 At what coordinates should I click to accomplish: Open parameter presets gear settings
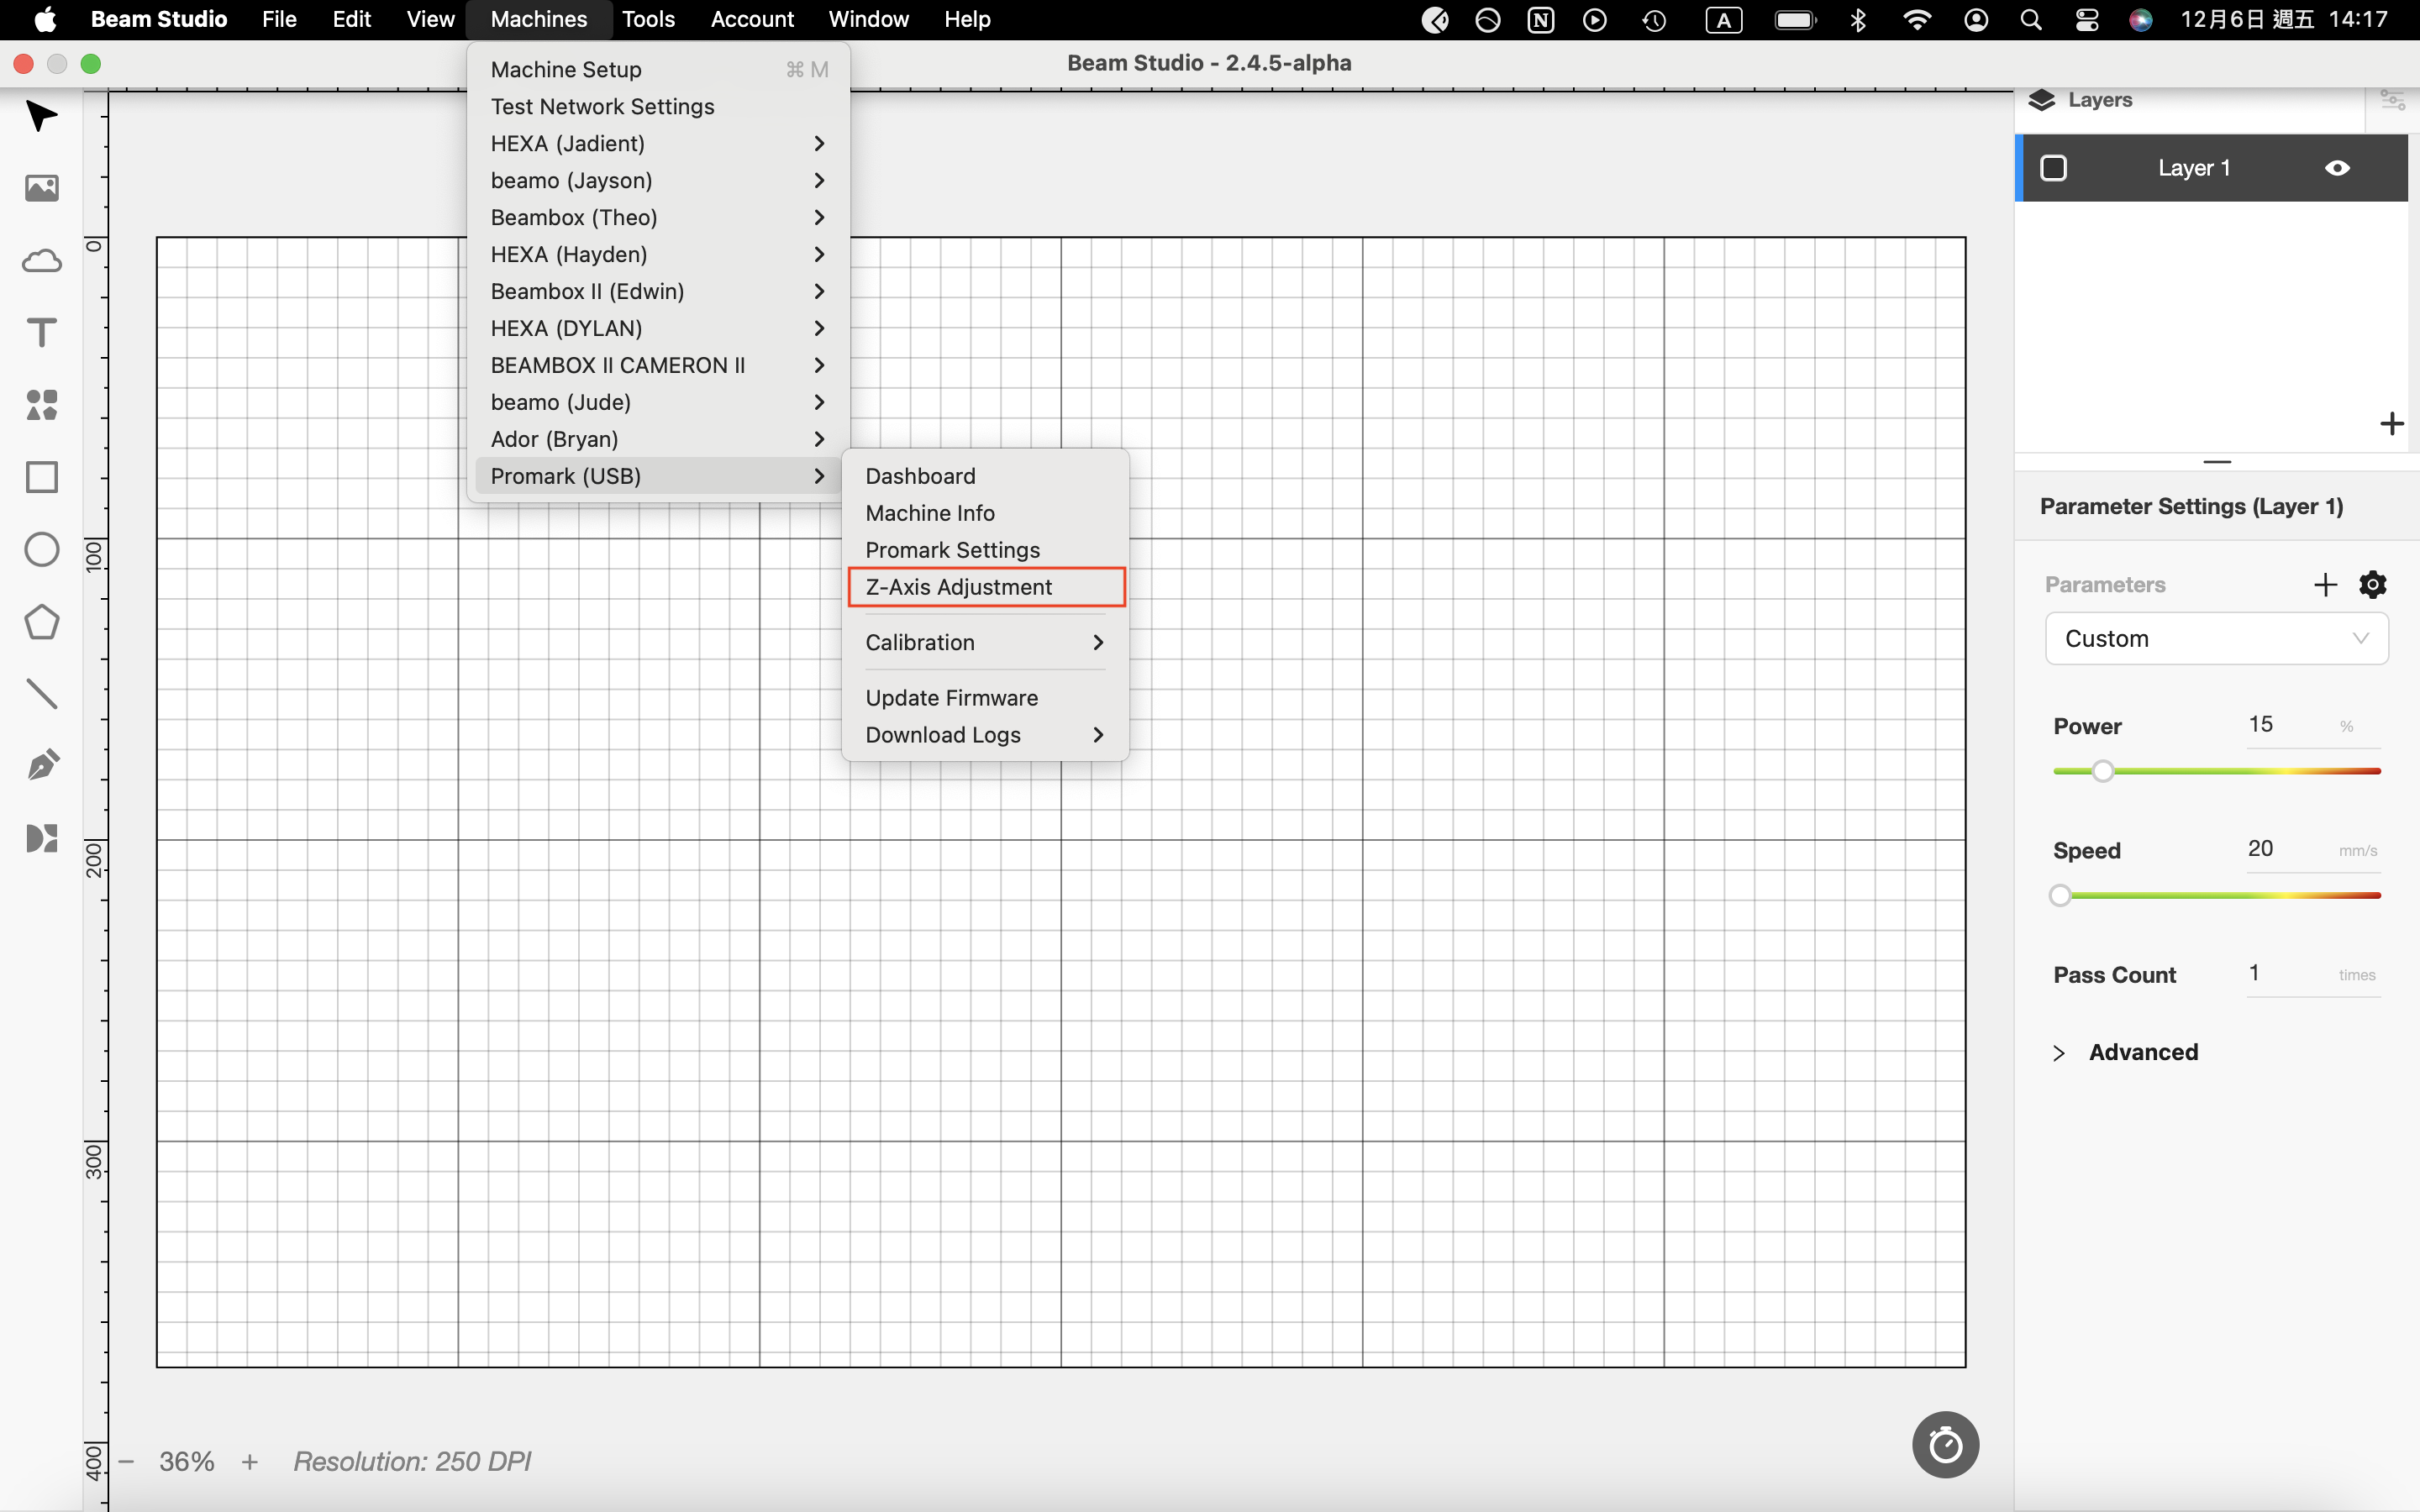[2372, 585]
